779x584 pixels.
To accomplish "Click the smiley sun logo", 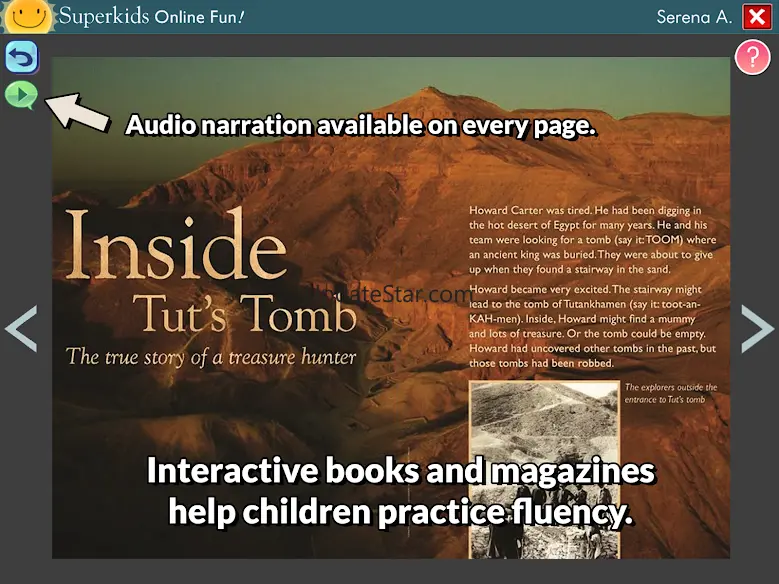I will point(28,16).
